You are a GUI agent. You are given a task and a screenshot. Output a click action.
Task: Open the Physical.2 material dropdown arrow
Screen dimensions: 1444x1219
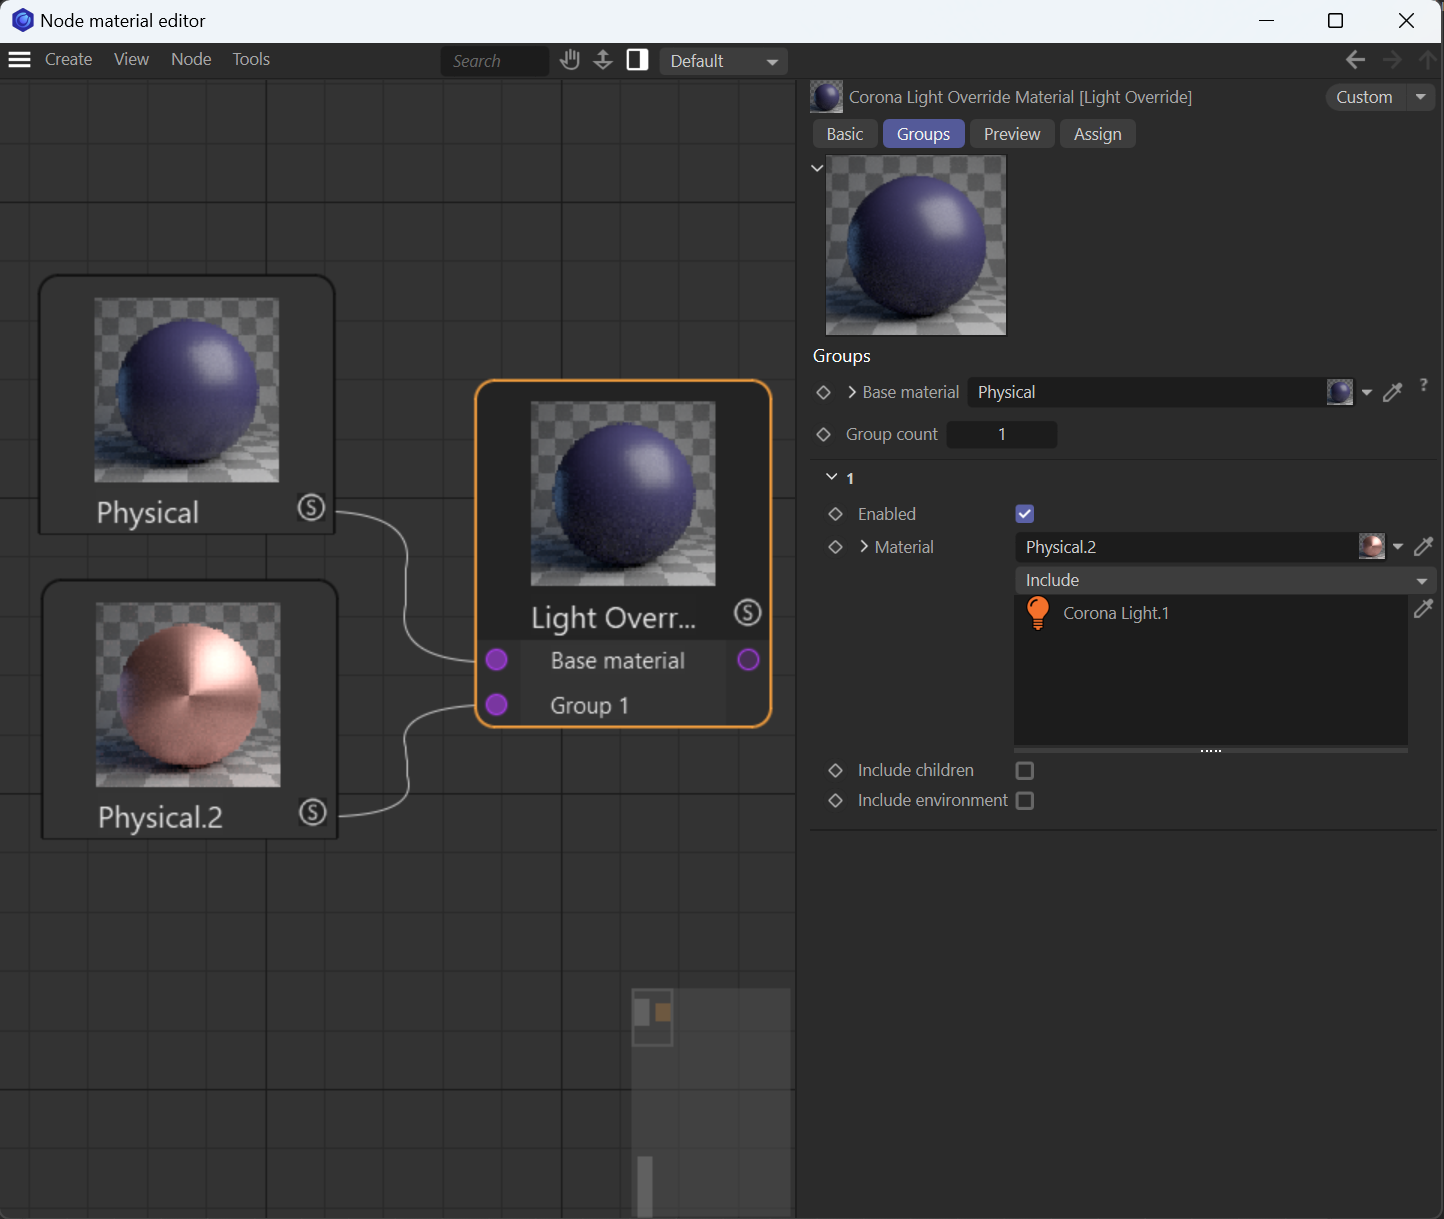(x=1398, y=547)
